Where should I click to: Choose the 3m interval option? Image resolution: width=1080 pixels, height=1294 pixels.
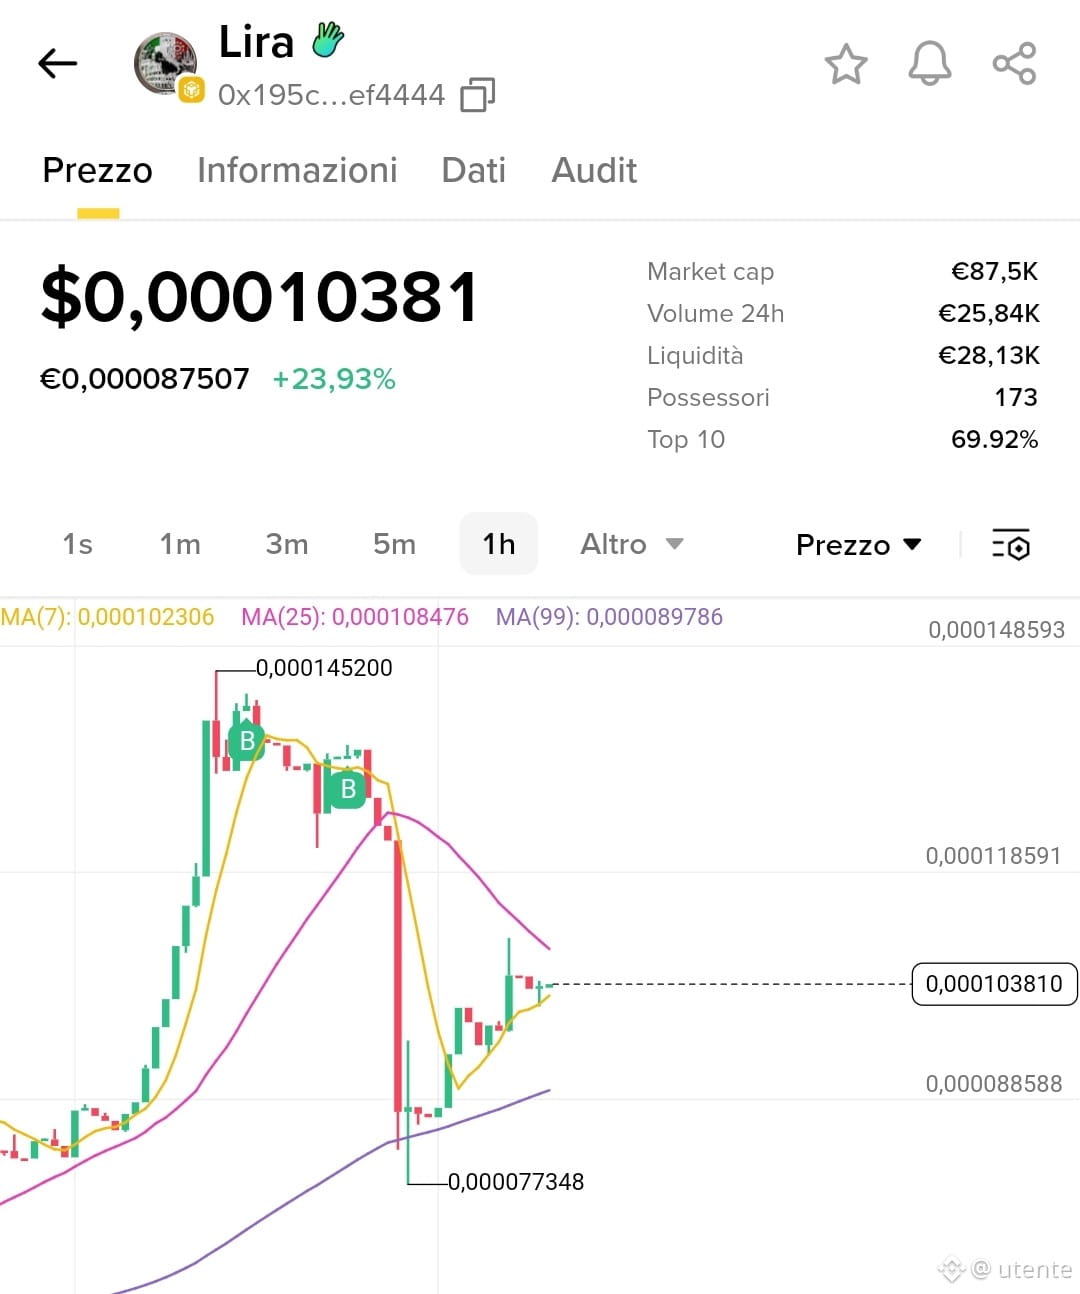tap(287, 545)
